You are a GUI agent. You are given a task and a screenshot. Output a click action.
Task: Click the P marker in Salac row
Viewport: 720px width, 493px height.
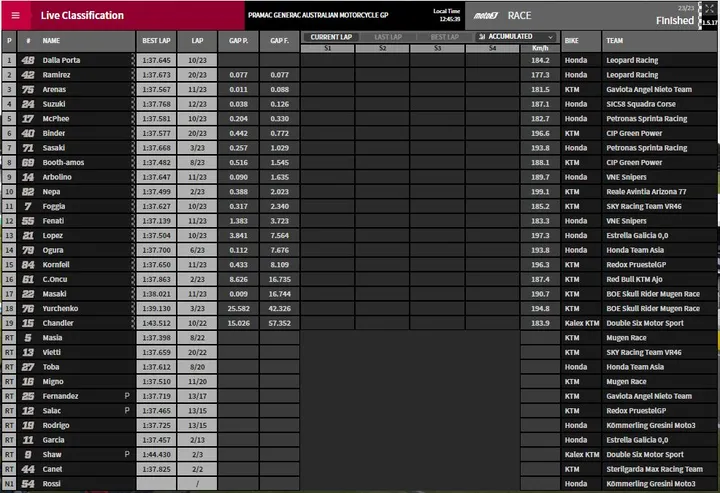(x=127, y=411)
